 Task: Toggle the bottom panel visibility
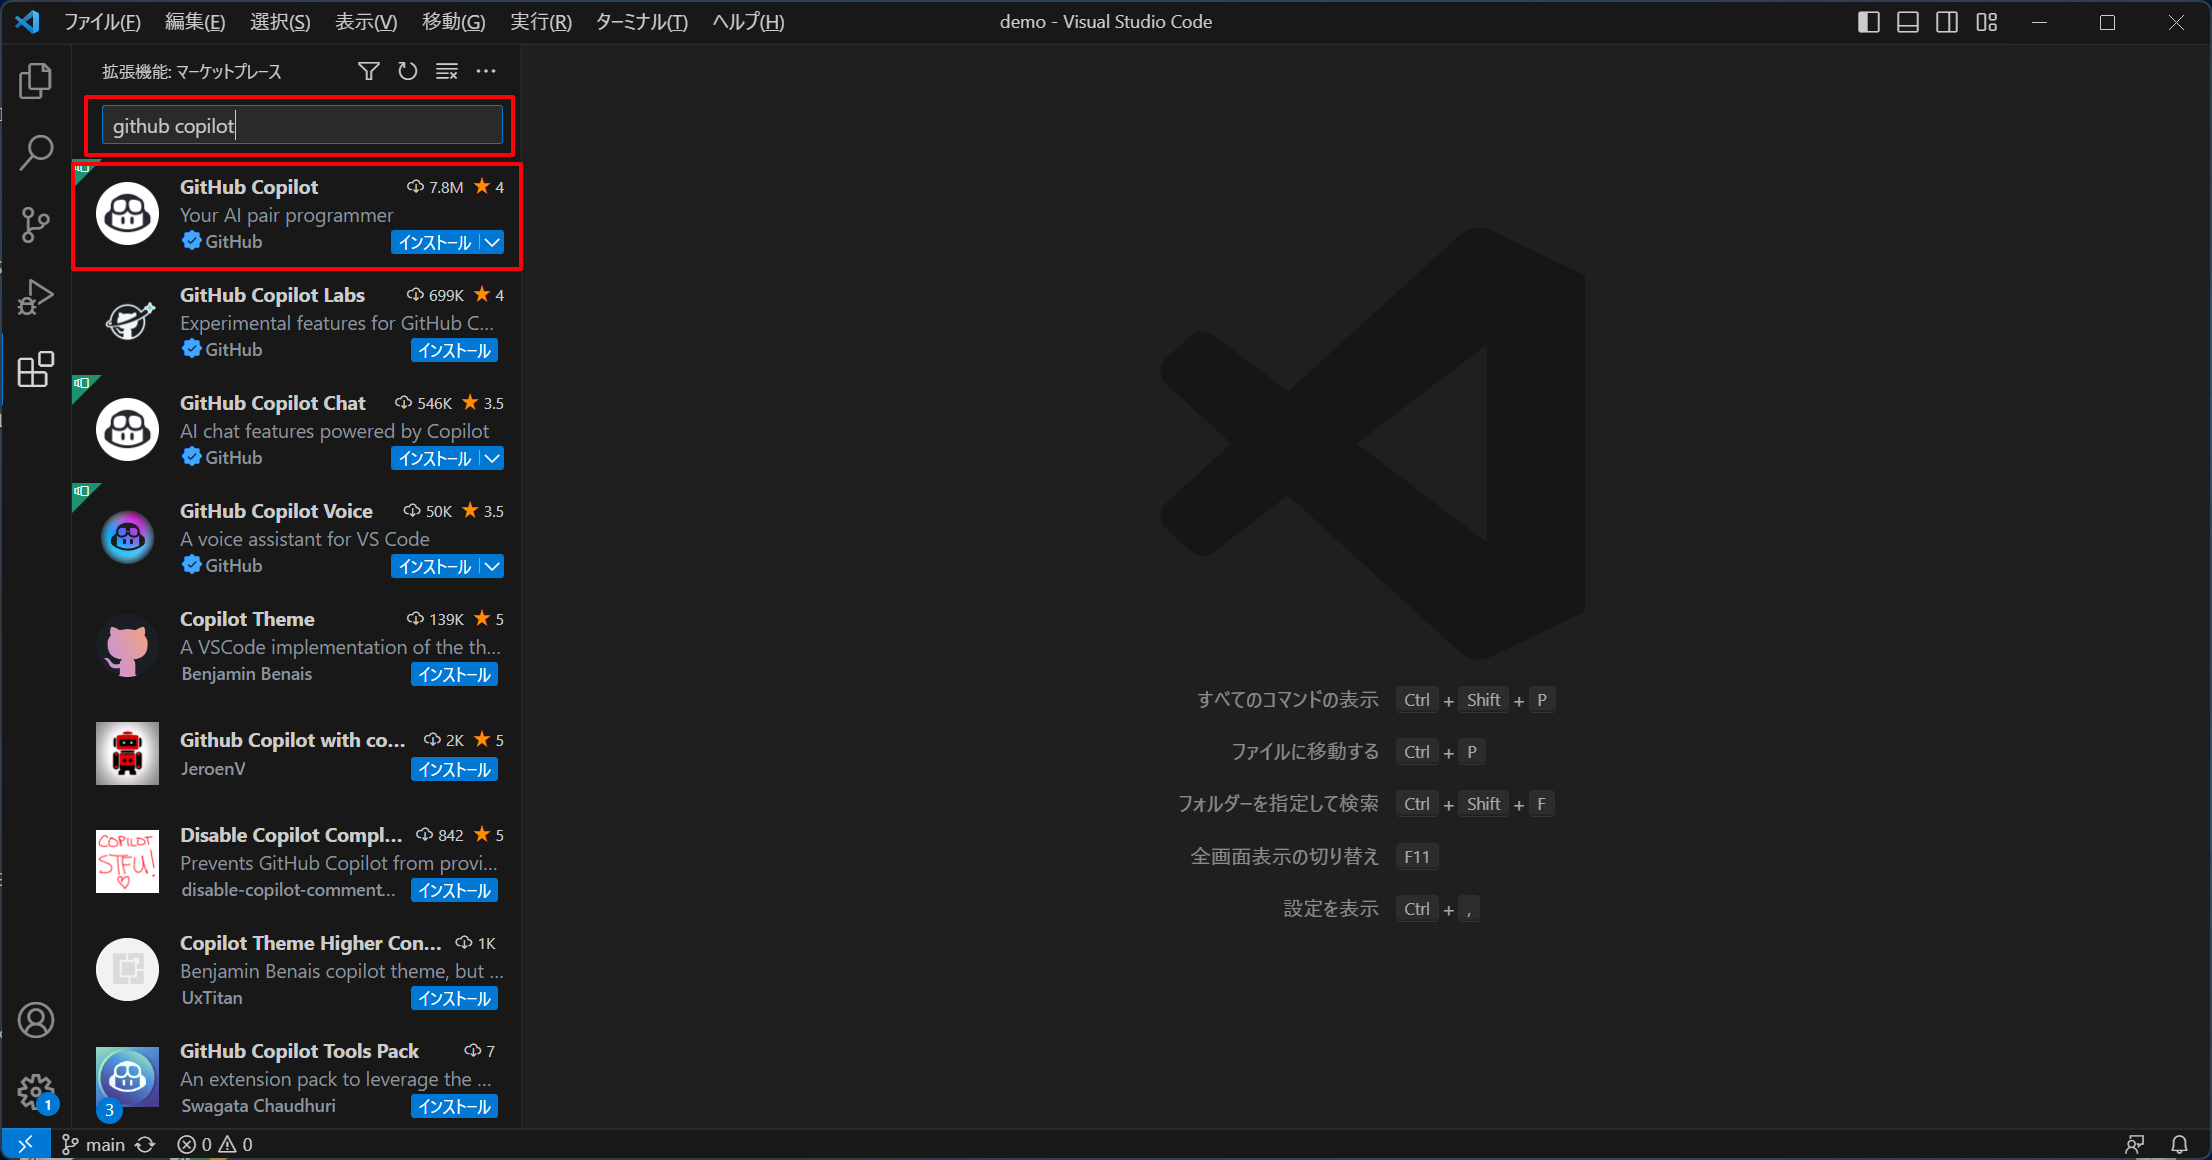point(1908,22)
